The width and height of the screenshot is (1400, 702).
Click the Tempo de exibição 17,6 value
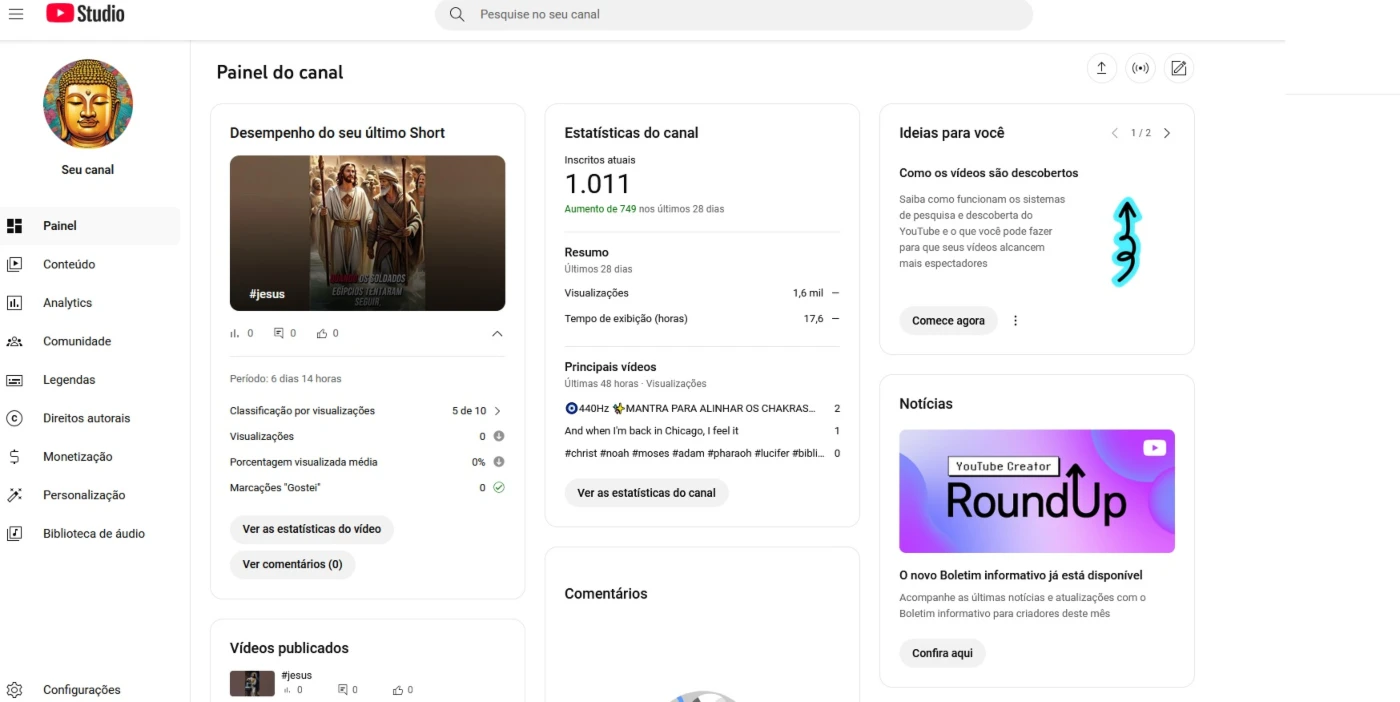814,319
